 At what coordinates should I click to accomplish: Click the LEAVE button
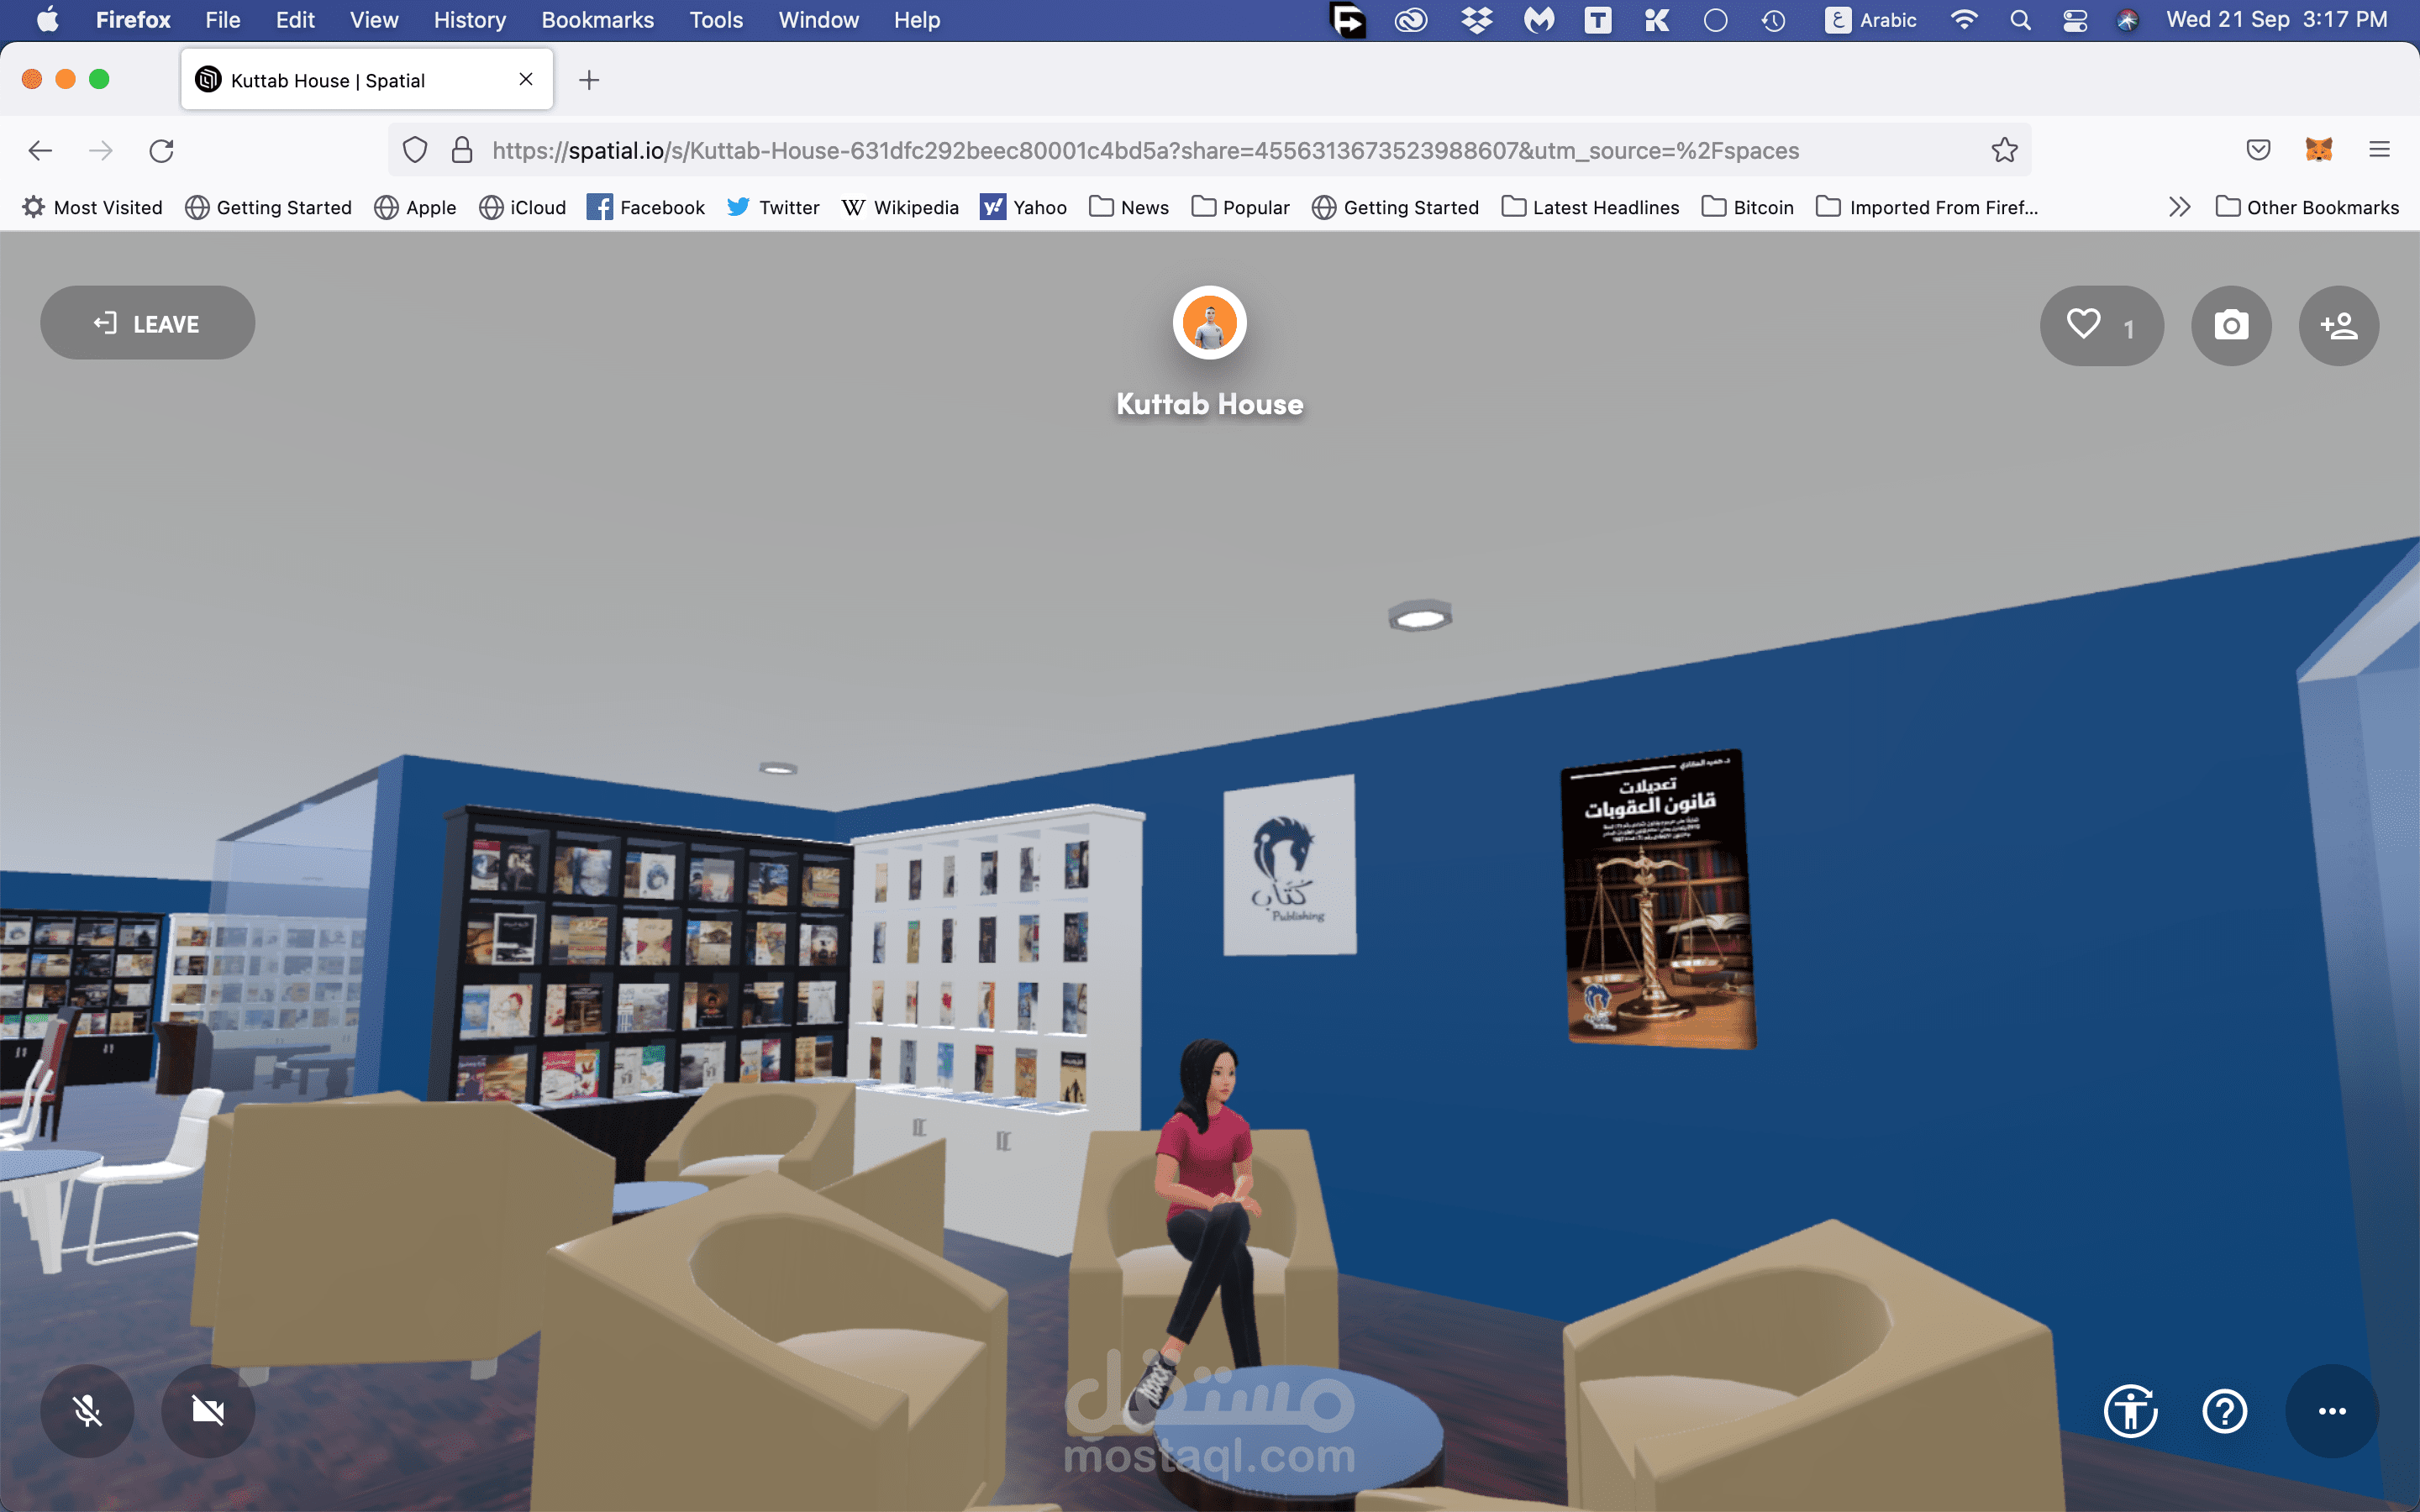click(147, 323)
